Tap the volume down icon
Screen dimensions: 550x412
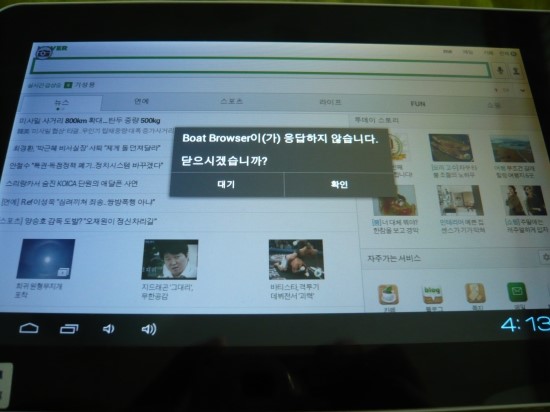pos(108,329)
